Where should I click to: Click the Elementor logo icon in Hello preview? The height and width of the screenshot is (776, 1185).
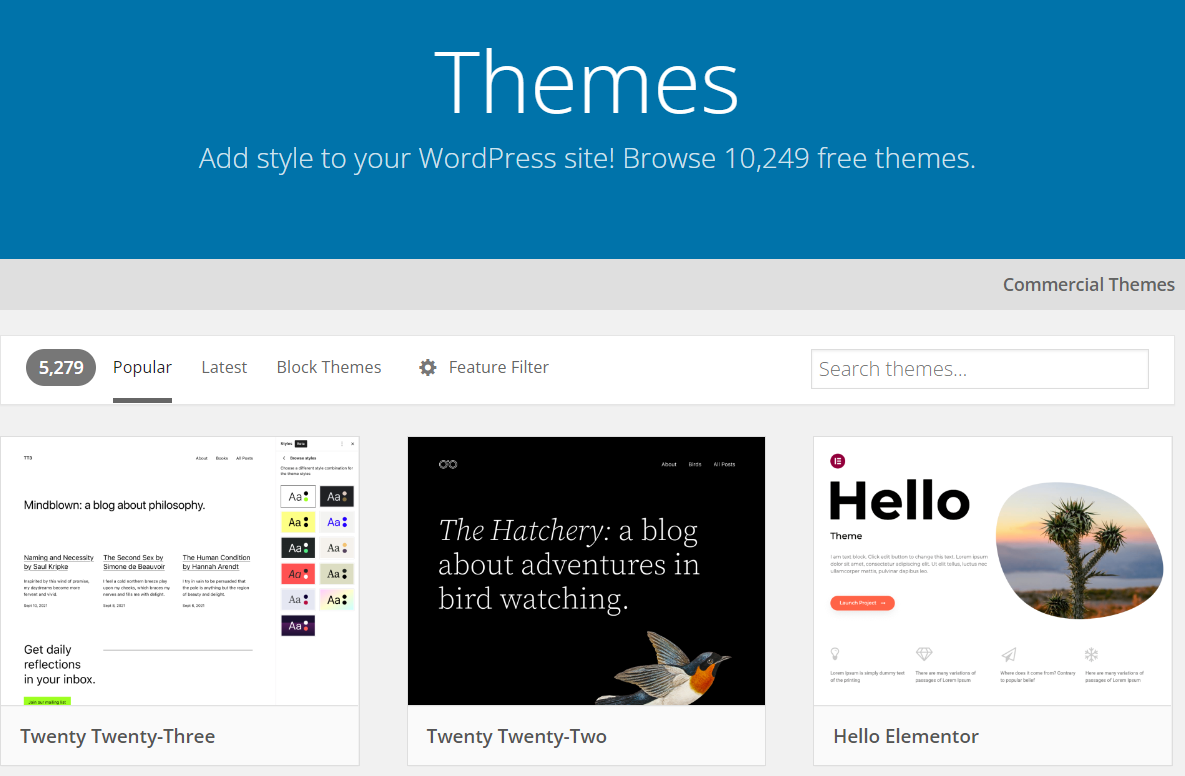(x=837, y=461)
